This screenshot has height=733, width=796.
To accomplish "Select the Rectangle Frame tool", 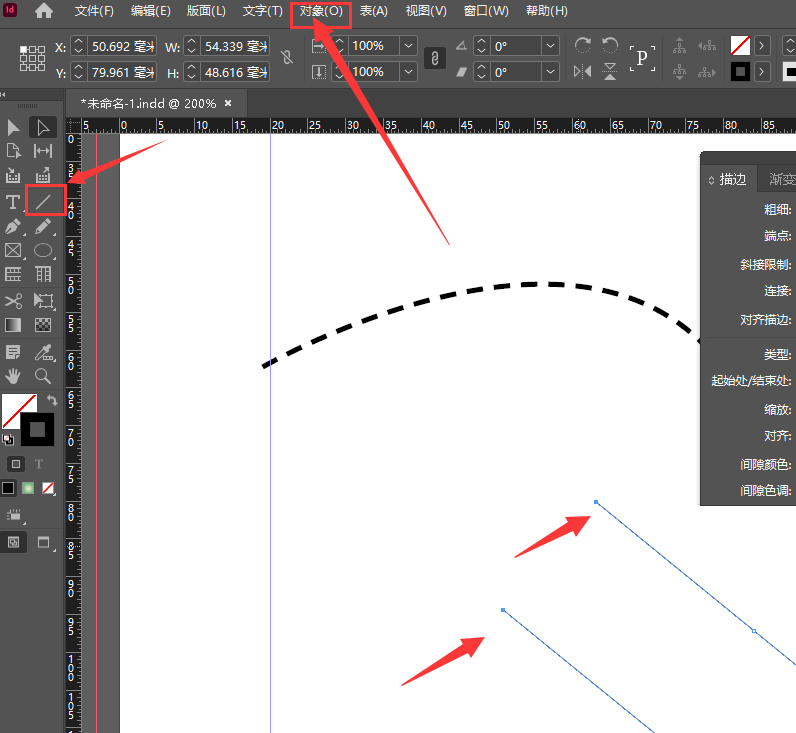I will tap(13, 251).
